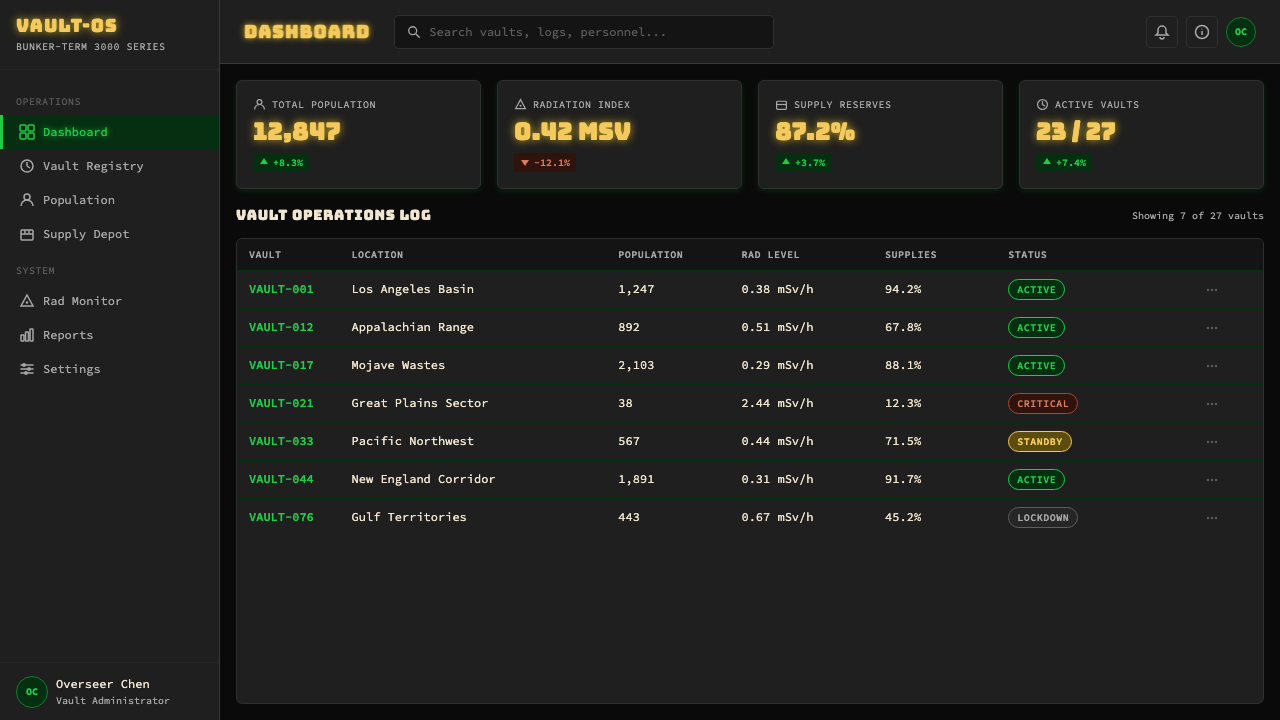
Task: Click the Status column header
Action: click(1027, 255)
